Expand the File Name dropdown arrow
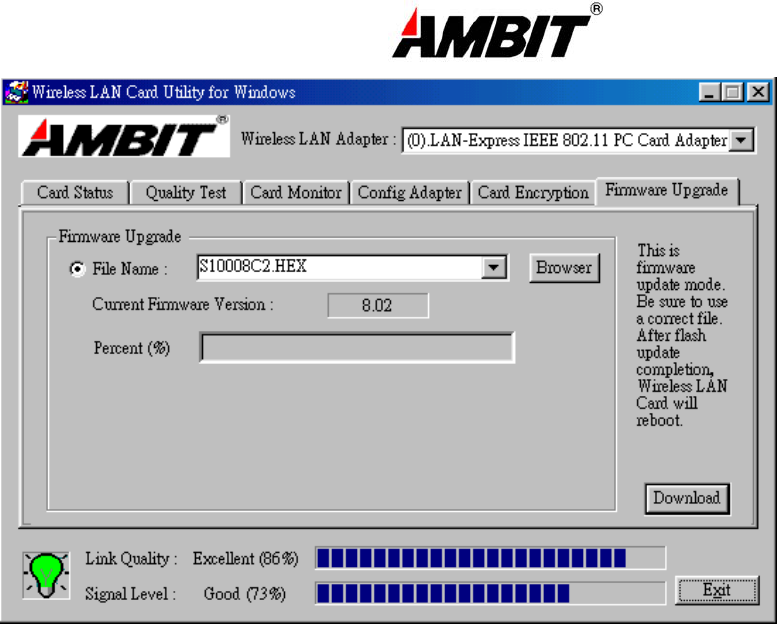The width and height of the screenshot is (777, 624). tap(494, 268)
